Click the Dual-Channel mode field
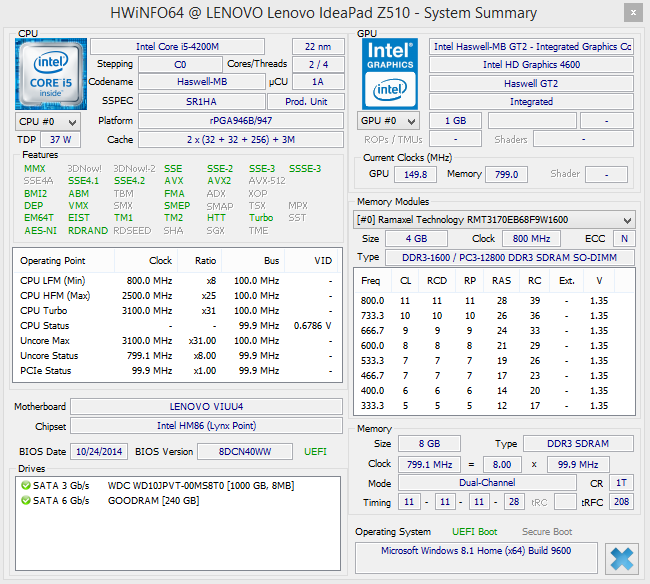Viewport: 650px width, 584px height. (488, 482)
